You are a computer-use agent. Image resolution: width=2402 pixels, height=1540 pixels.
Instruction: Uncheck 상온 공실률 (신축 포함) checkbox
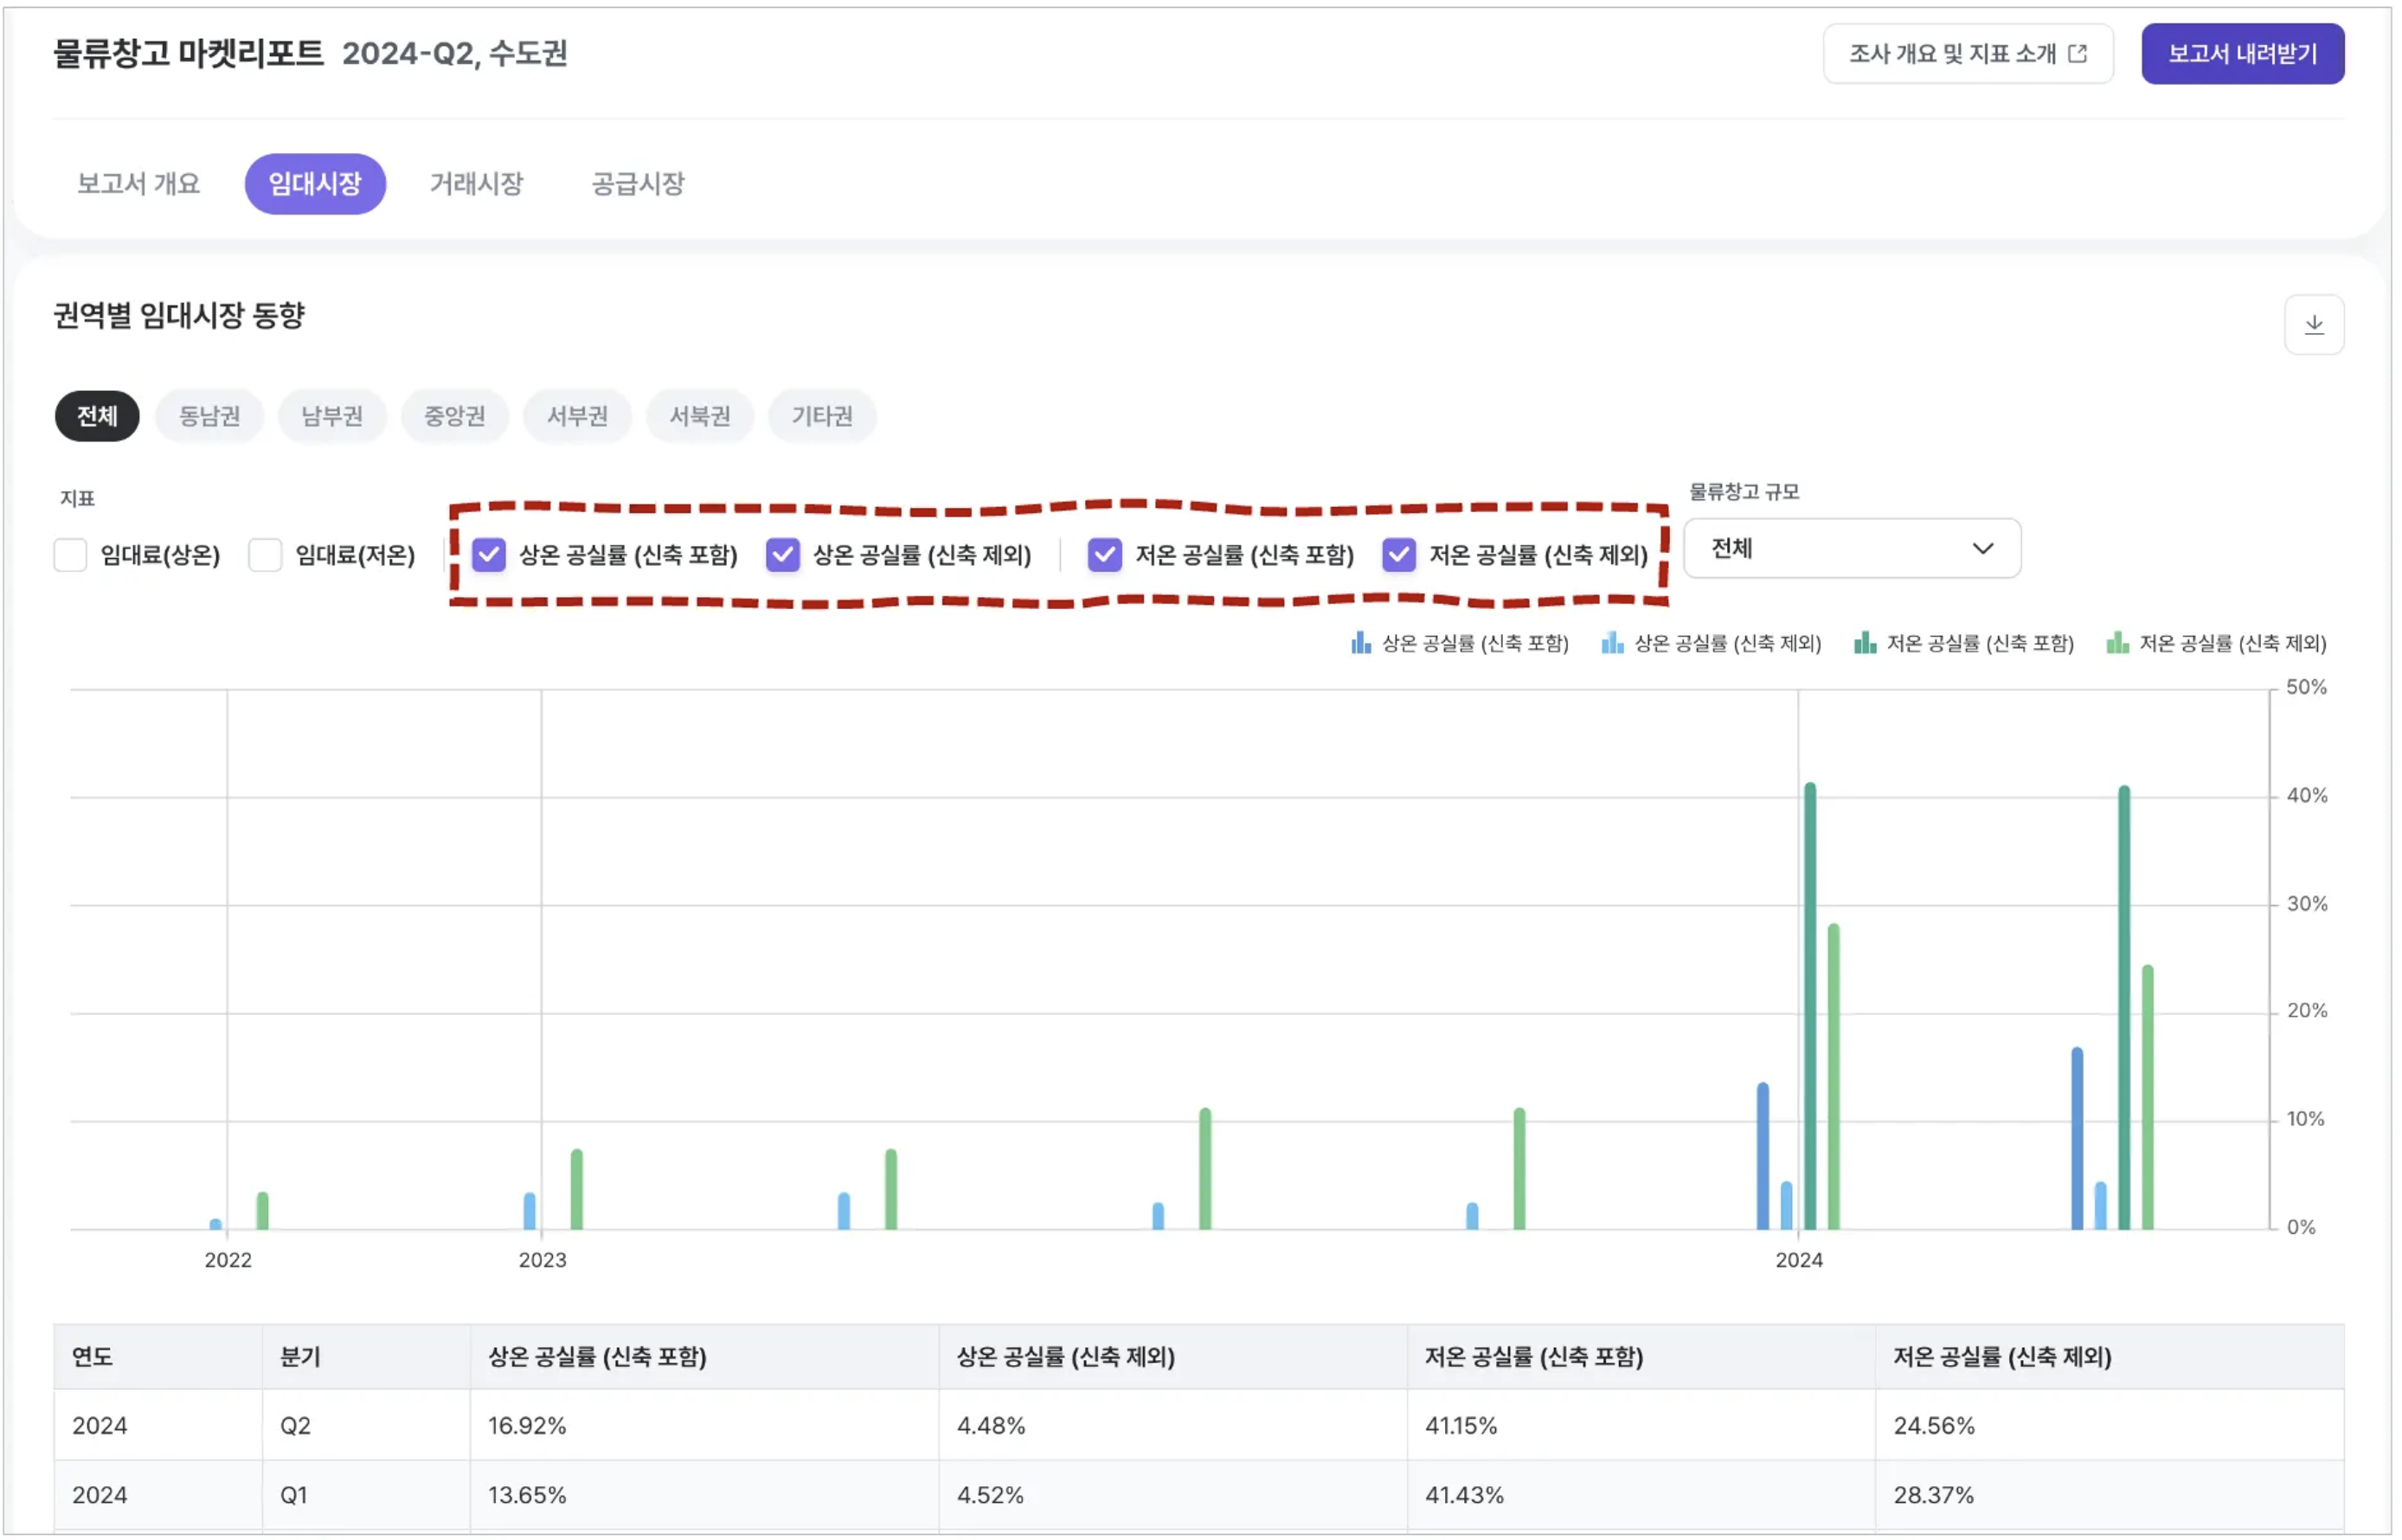coord(489,555)
